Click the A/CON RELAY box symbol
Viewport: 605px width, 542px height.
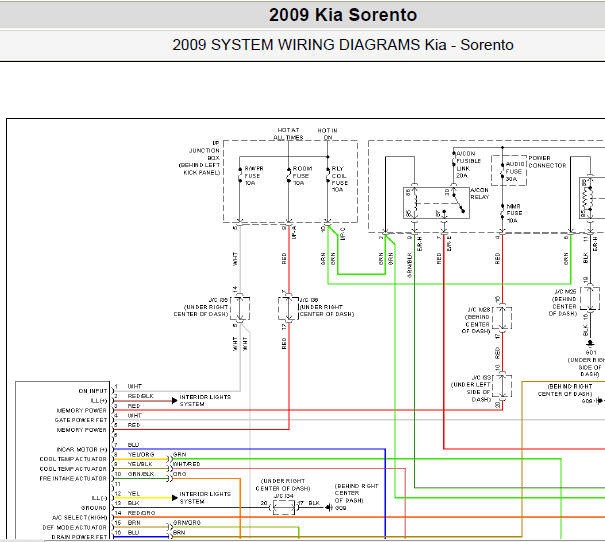click(436, 203)
